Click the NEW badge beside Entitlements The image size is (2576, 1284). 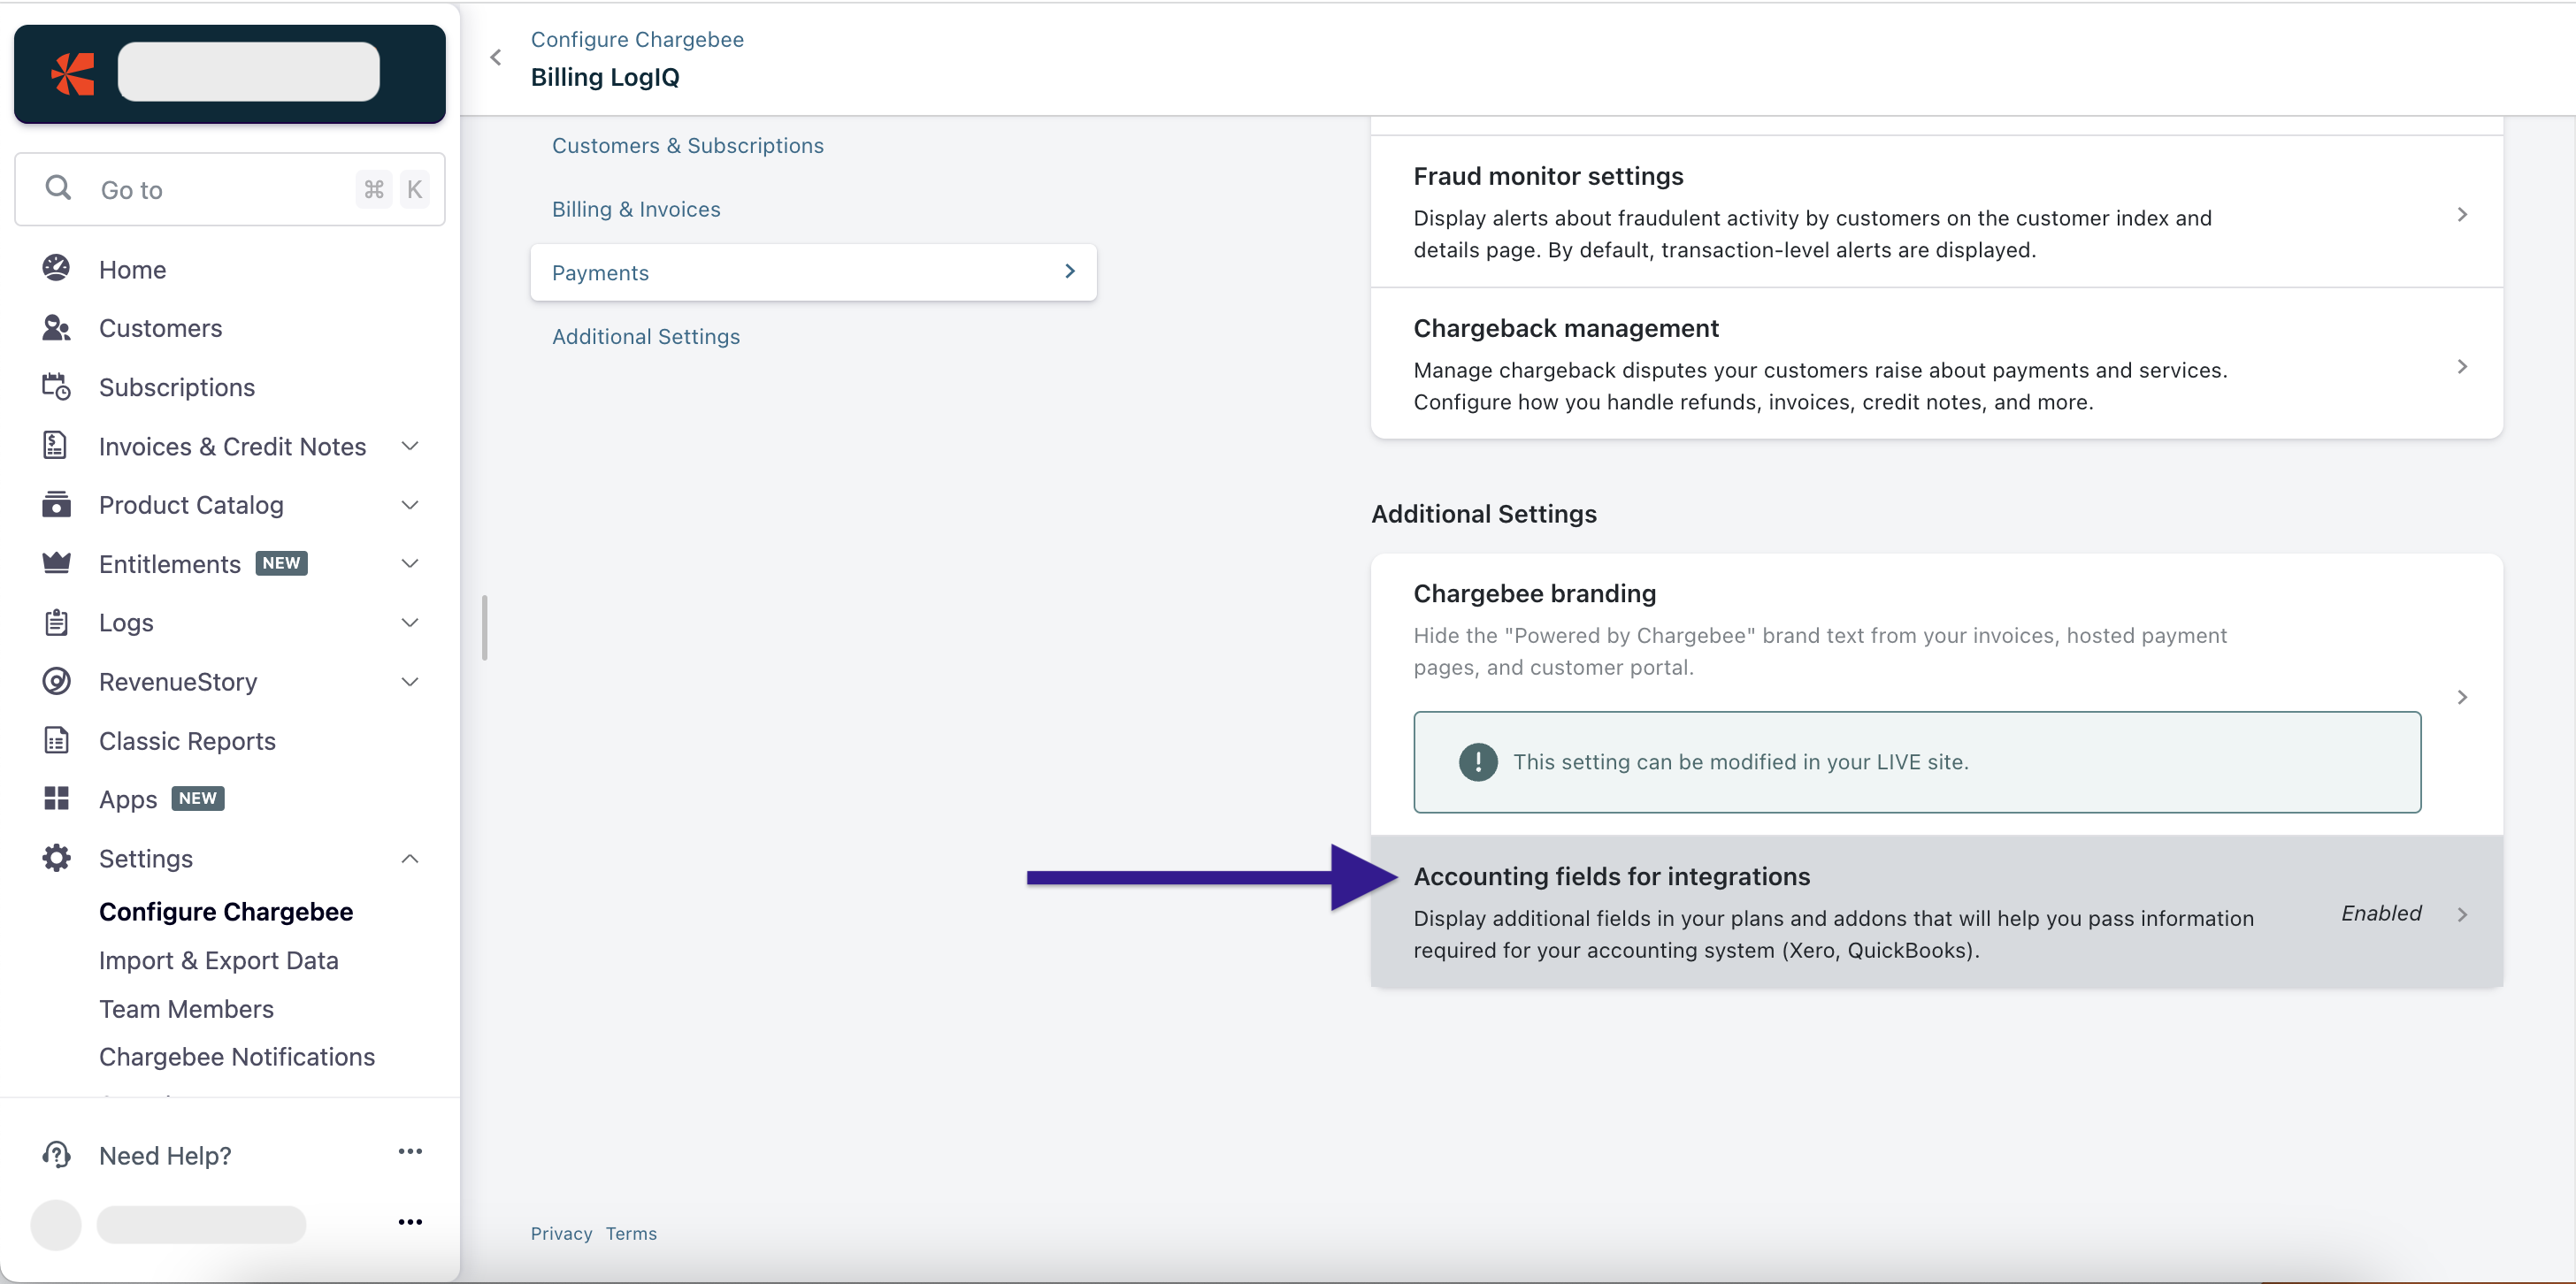point(281,563)
